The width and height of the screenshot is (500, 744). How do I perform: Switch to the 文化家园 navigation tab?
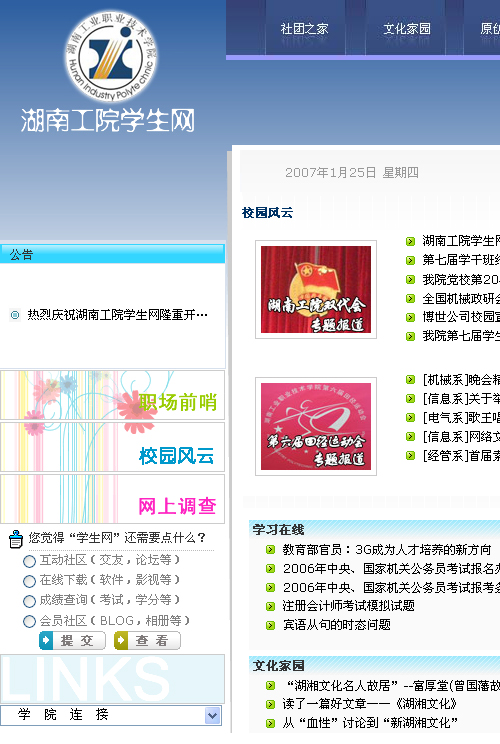point(407,29)
